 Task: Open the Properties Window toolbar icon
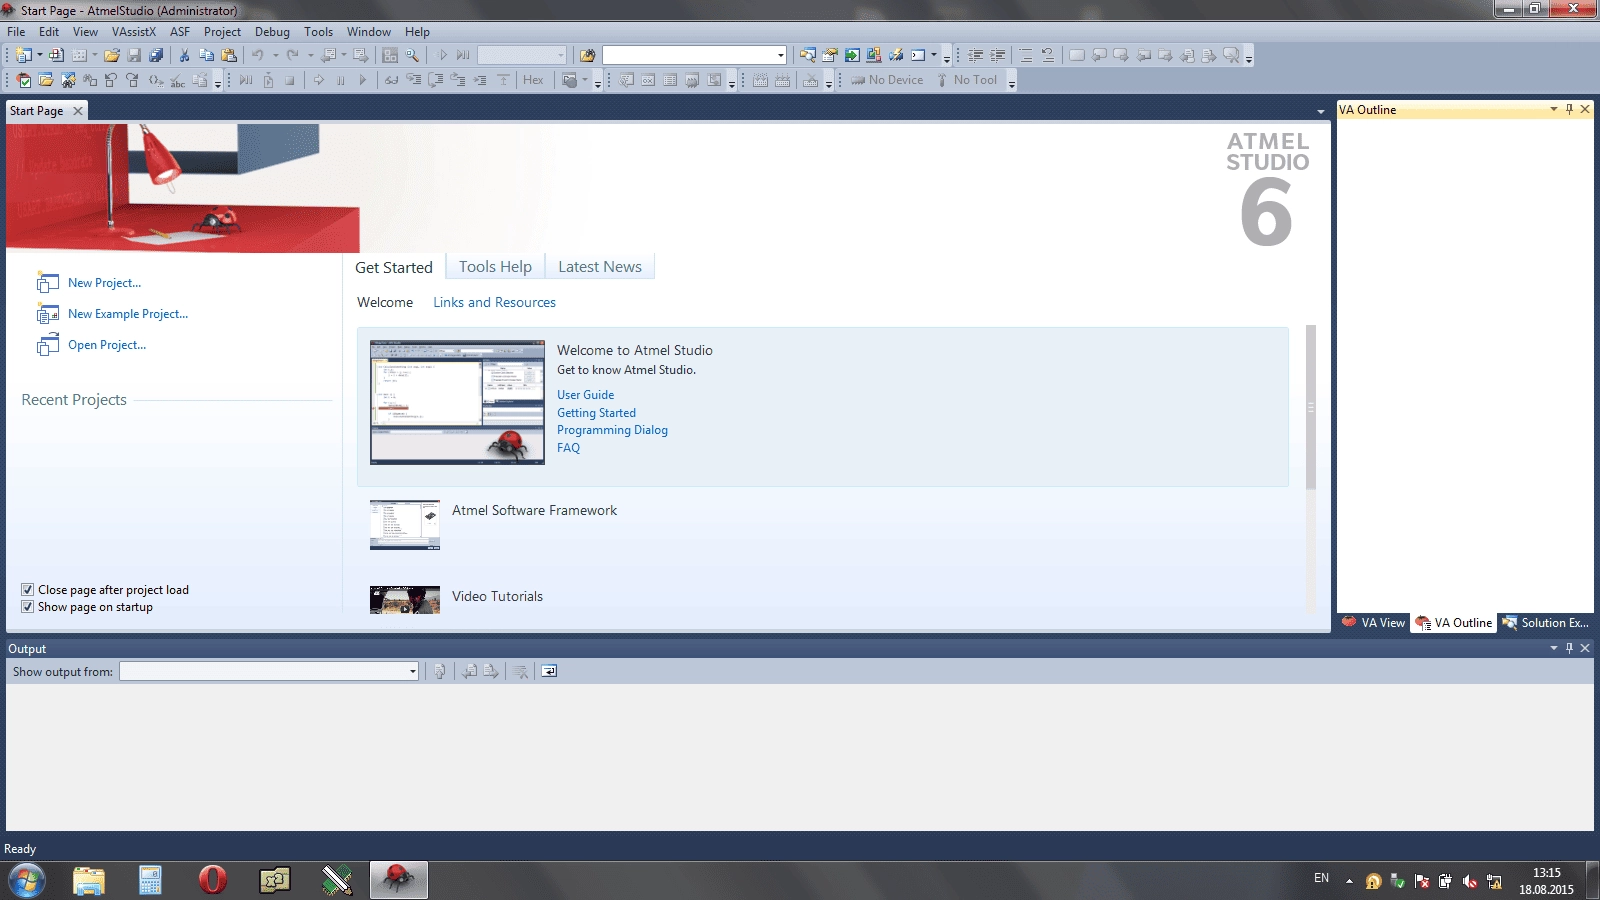click(x=830, y=55)
